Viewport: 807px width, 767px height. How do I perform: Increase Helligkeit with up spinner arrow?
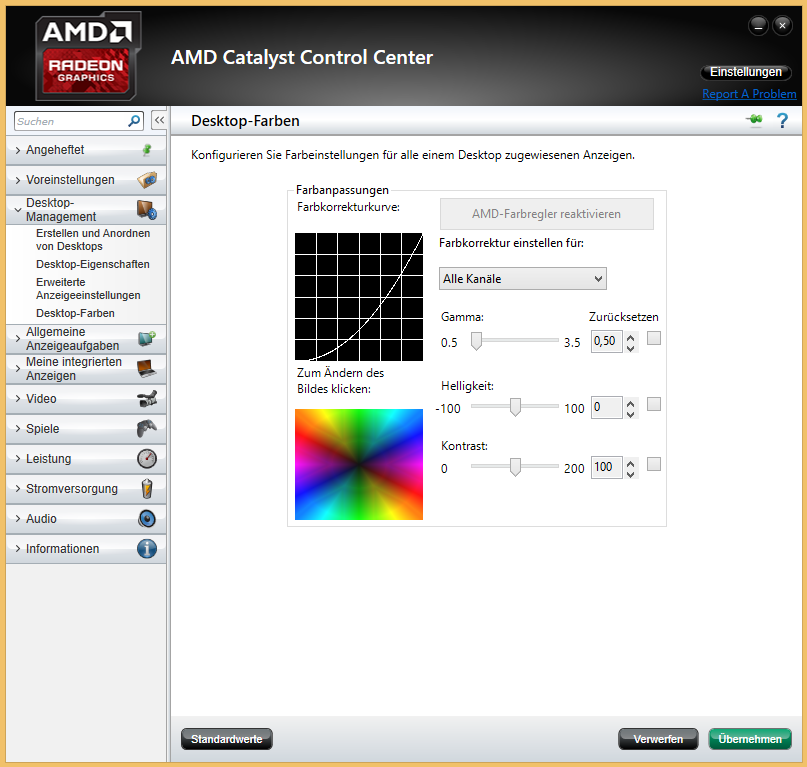[630, 404]
